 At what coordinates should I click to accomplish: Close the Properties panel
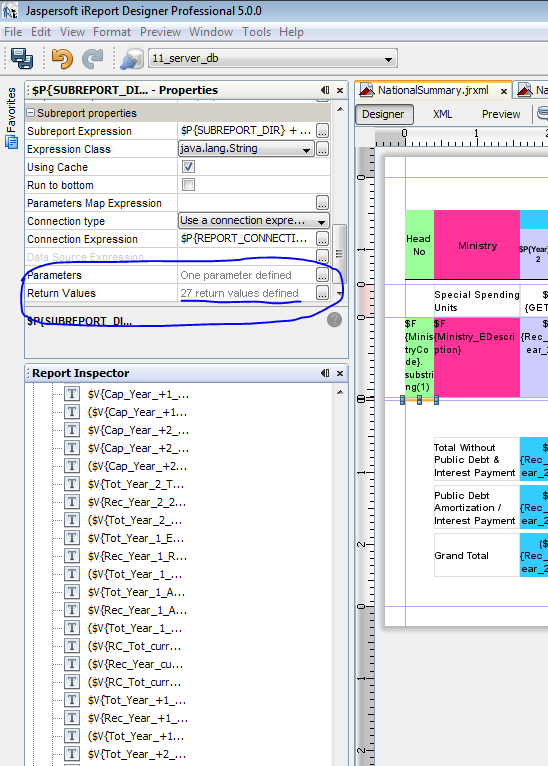pyautogui.click(x=340, y=90)
